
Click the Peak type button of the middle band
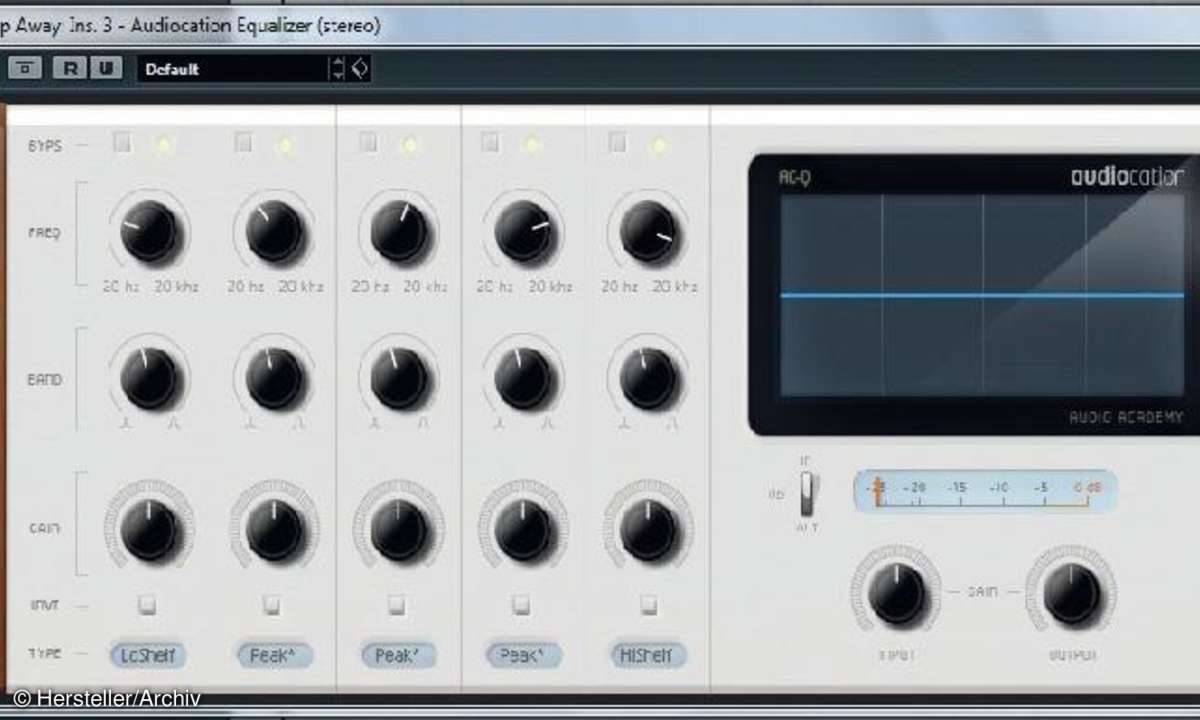point(399,655)
